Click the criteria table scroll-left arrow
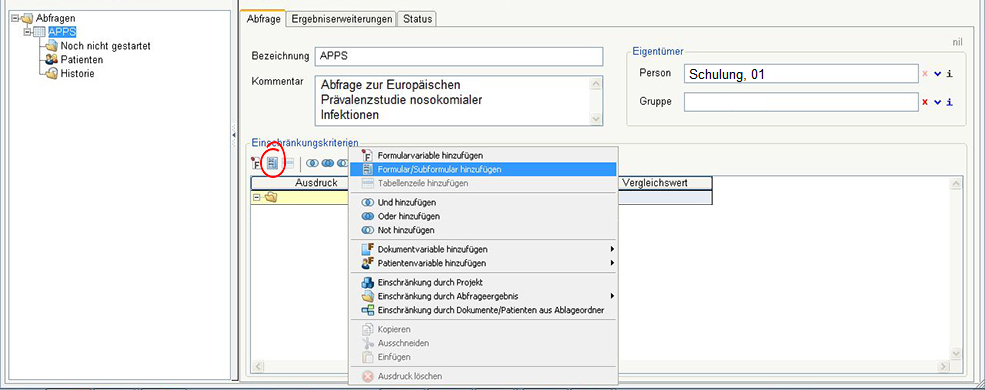 [257, 366]
